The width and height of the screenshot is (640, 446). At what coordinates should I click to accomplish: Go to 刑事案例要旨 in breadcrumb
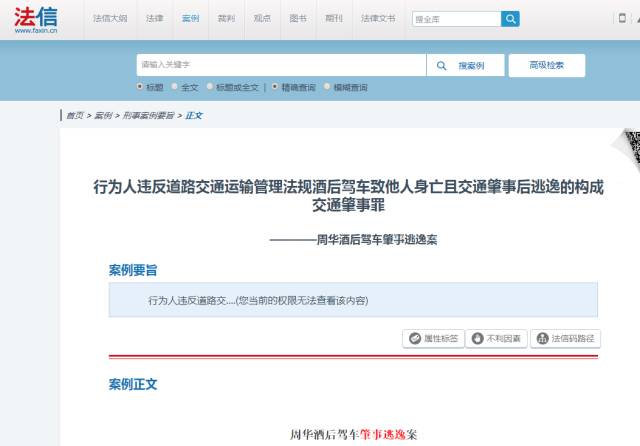pos(149,116)
